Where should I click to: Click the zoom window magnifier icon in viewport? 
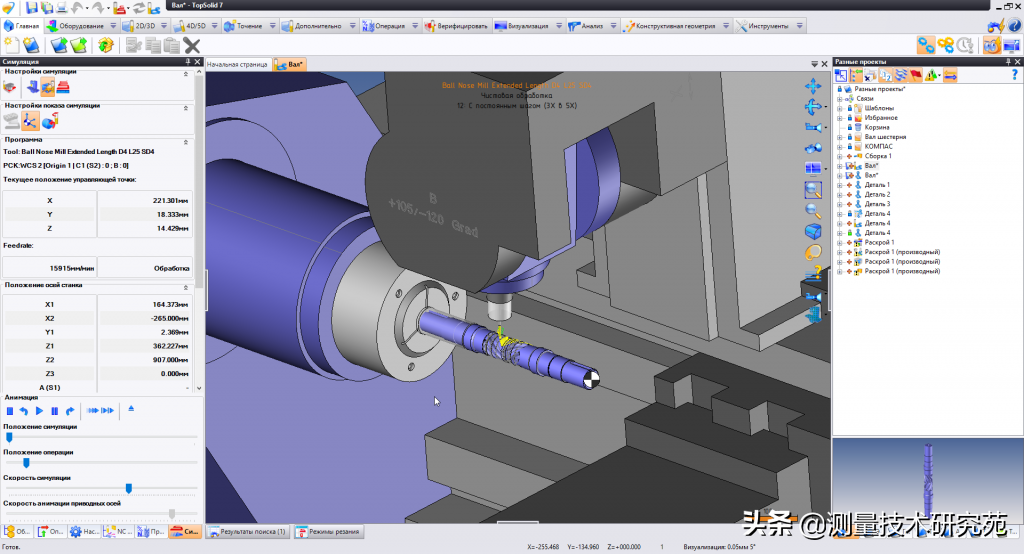[x=813, y=190]
